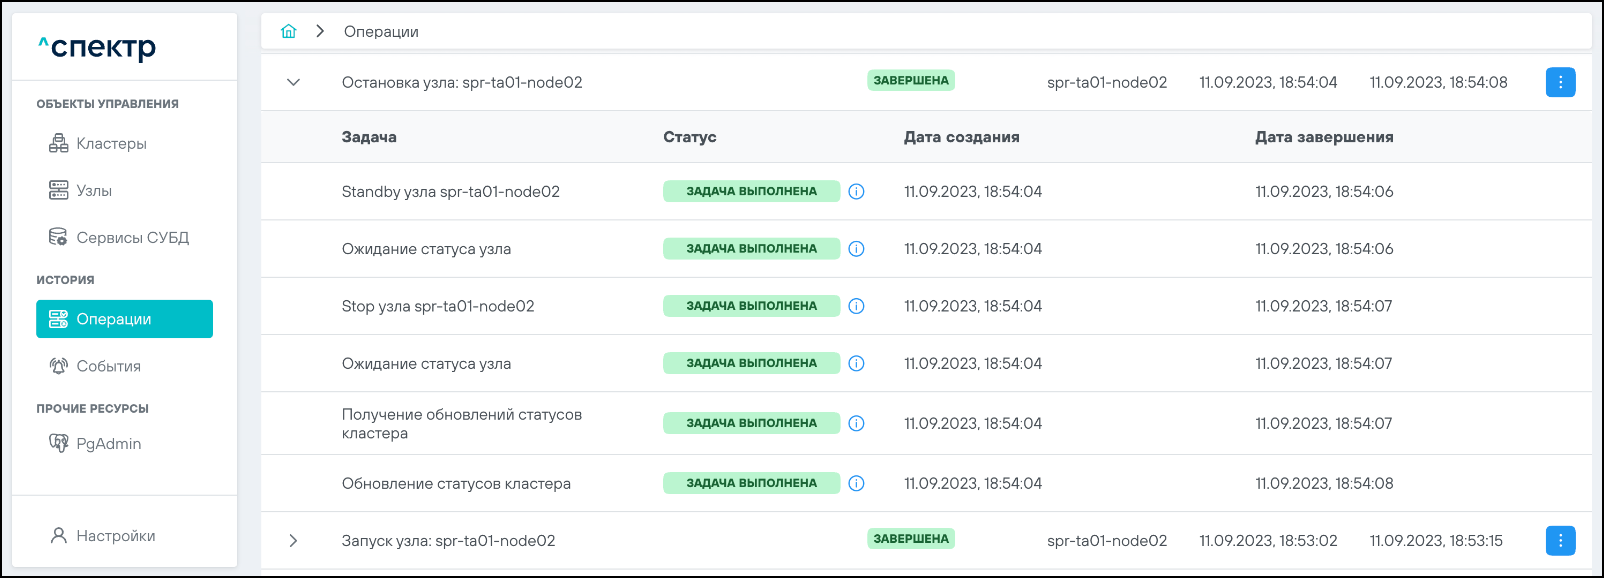Screen dimensions: 1604x578
Task: Click the Статус column header
Action: coord(689,137)
